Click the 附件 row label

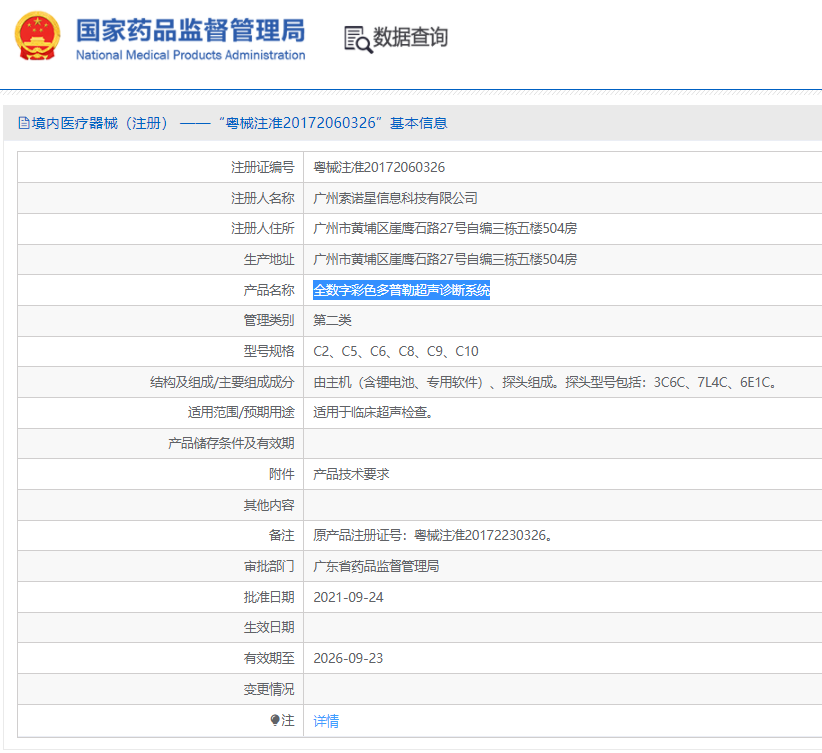[x=282, y=474]
